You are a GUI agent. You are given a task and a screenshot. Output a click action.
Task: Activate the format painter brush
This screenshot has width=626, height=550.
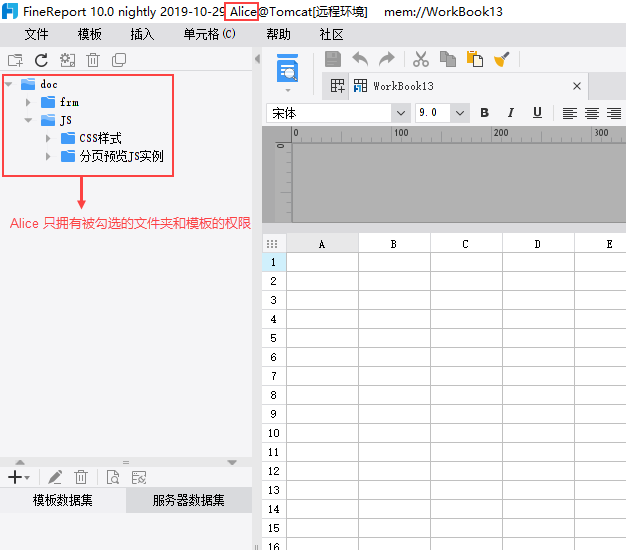502,59
